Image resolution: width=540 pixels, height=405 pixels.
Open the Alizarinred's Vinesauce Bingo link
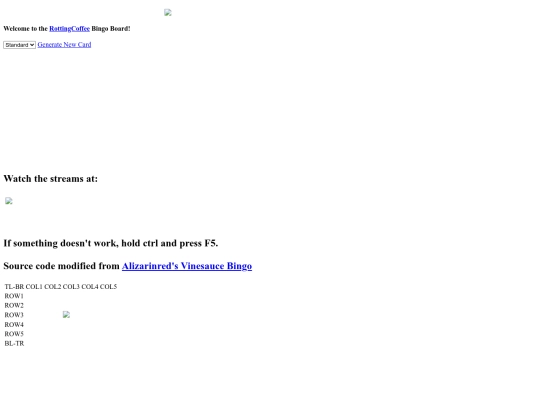(187, 266)
